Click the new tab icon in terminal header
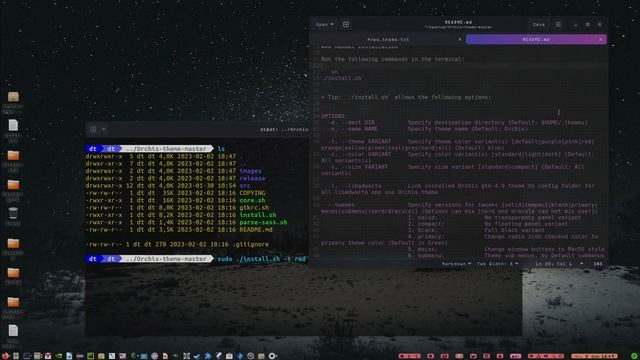Screen dimensions: 640x360 tap(93, 129)
